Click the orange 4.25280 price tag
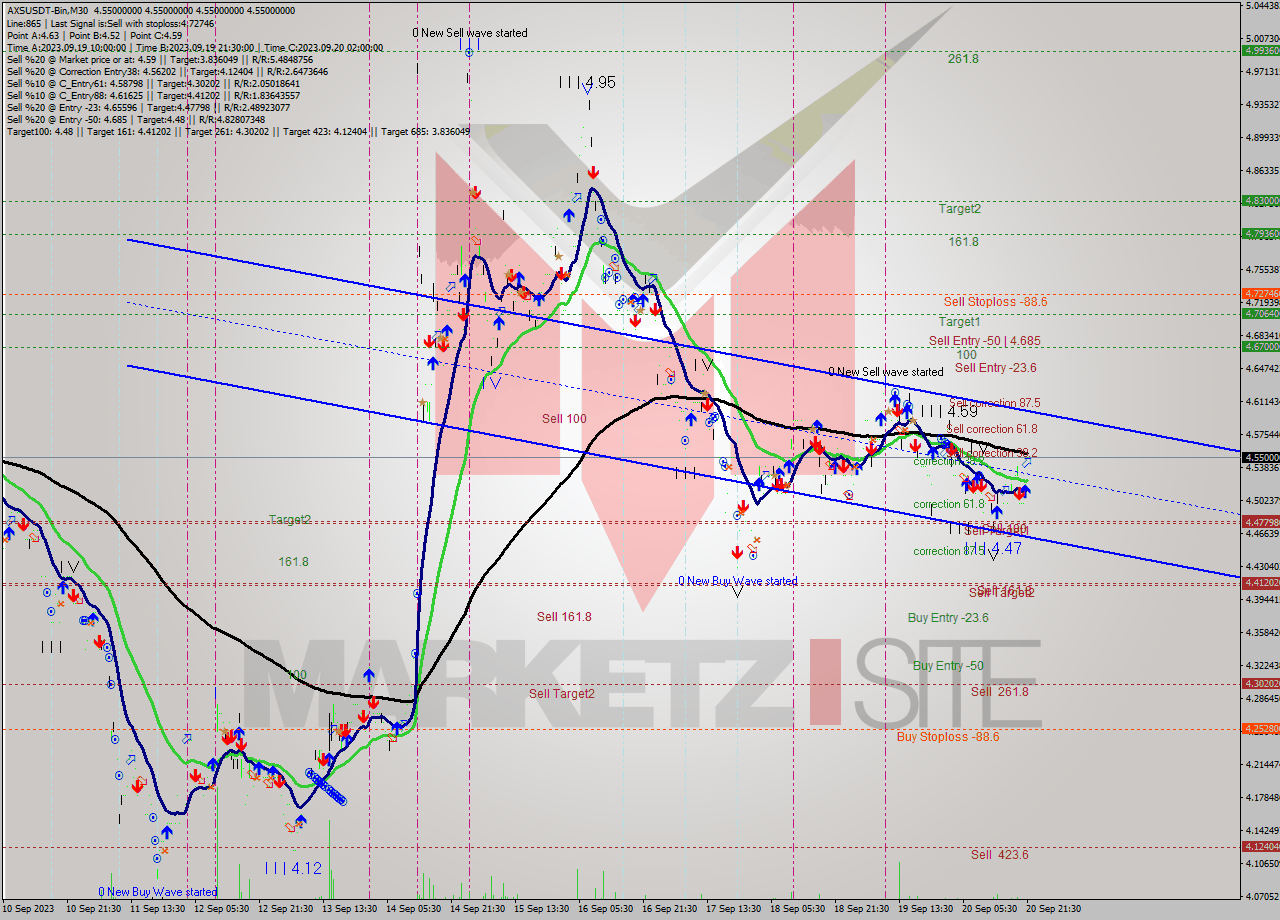1280x920 pixels. [1260, 729]
